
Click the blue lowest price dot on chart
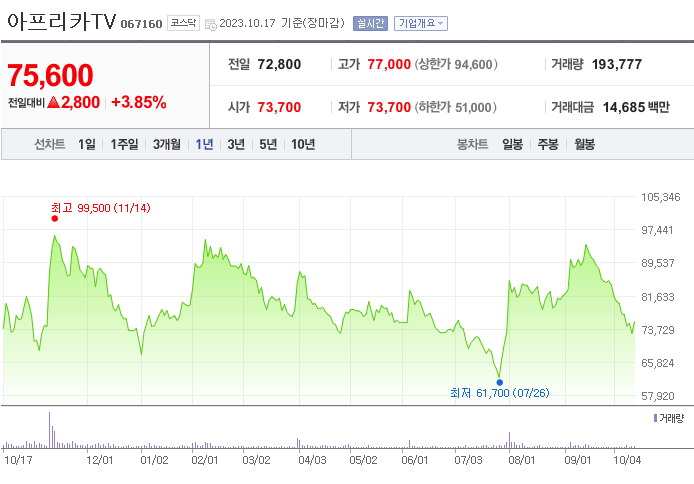pos(500,382)
